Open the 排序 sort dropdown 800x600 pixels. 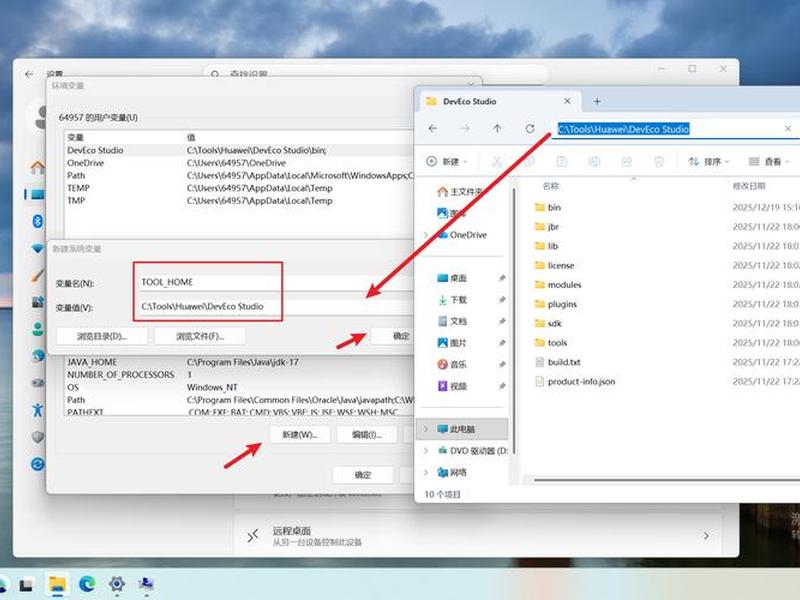point(709,162)
